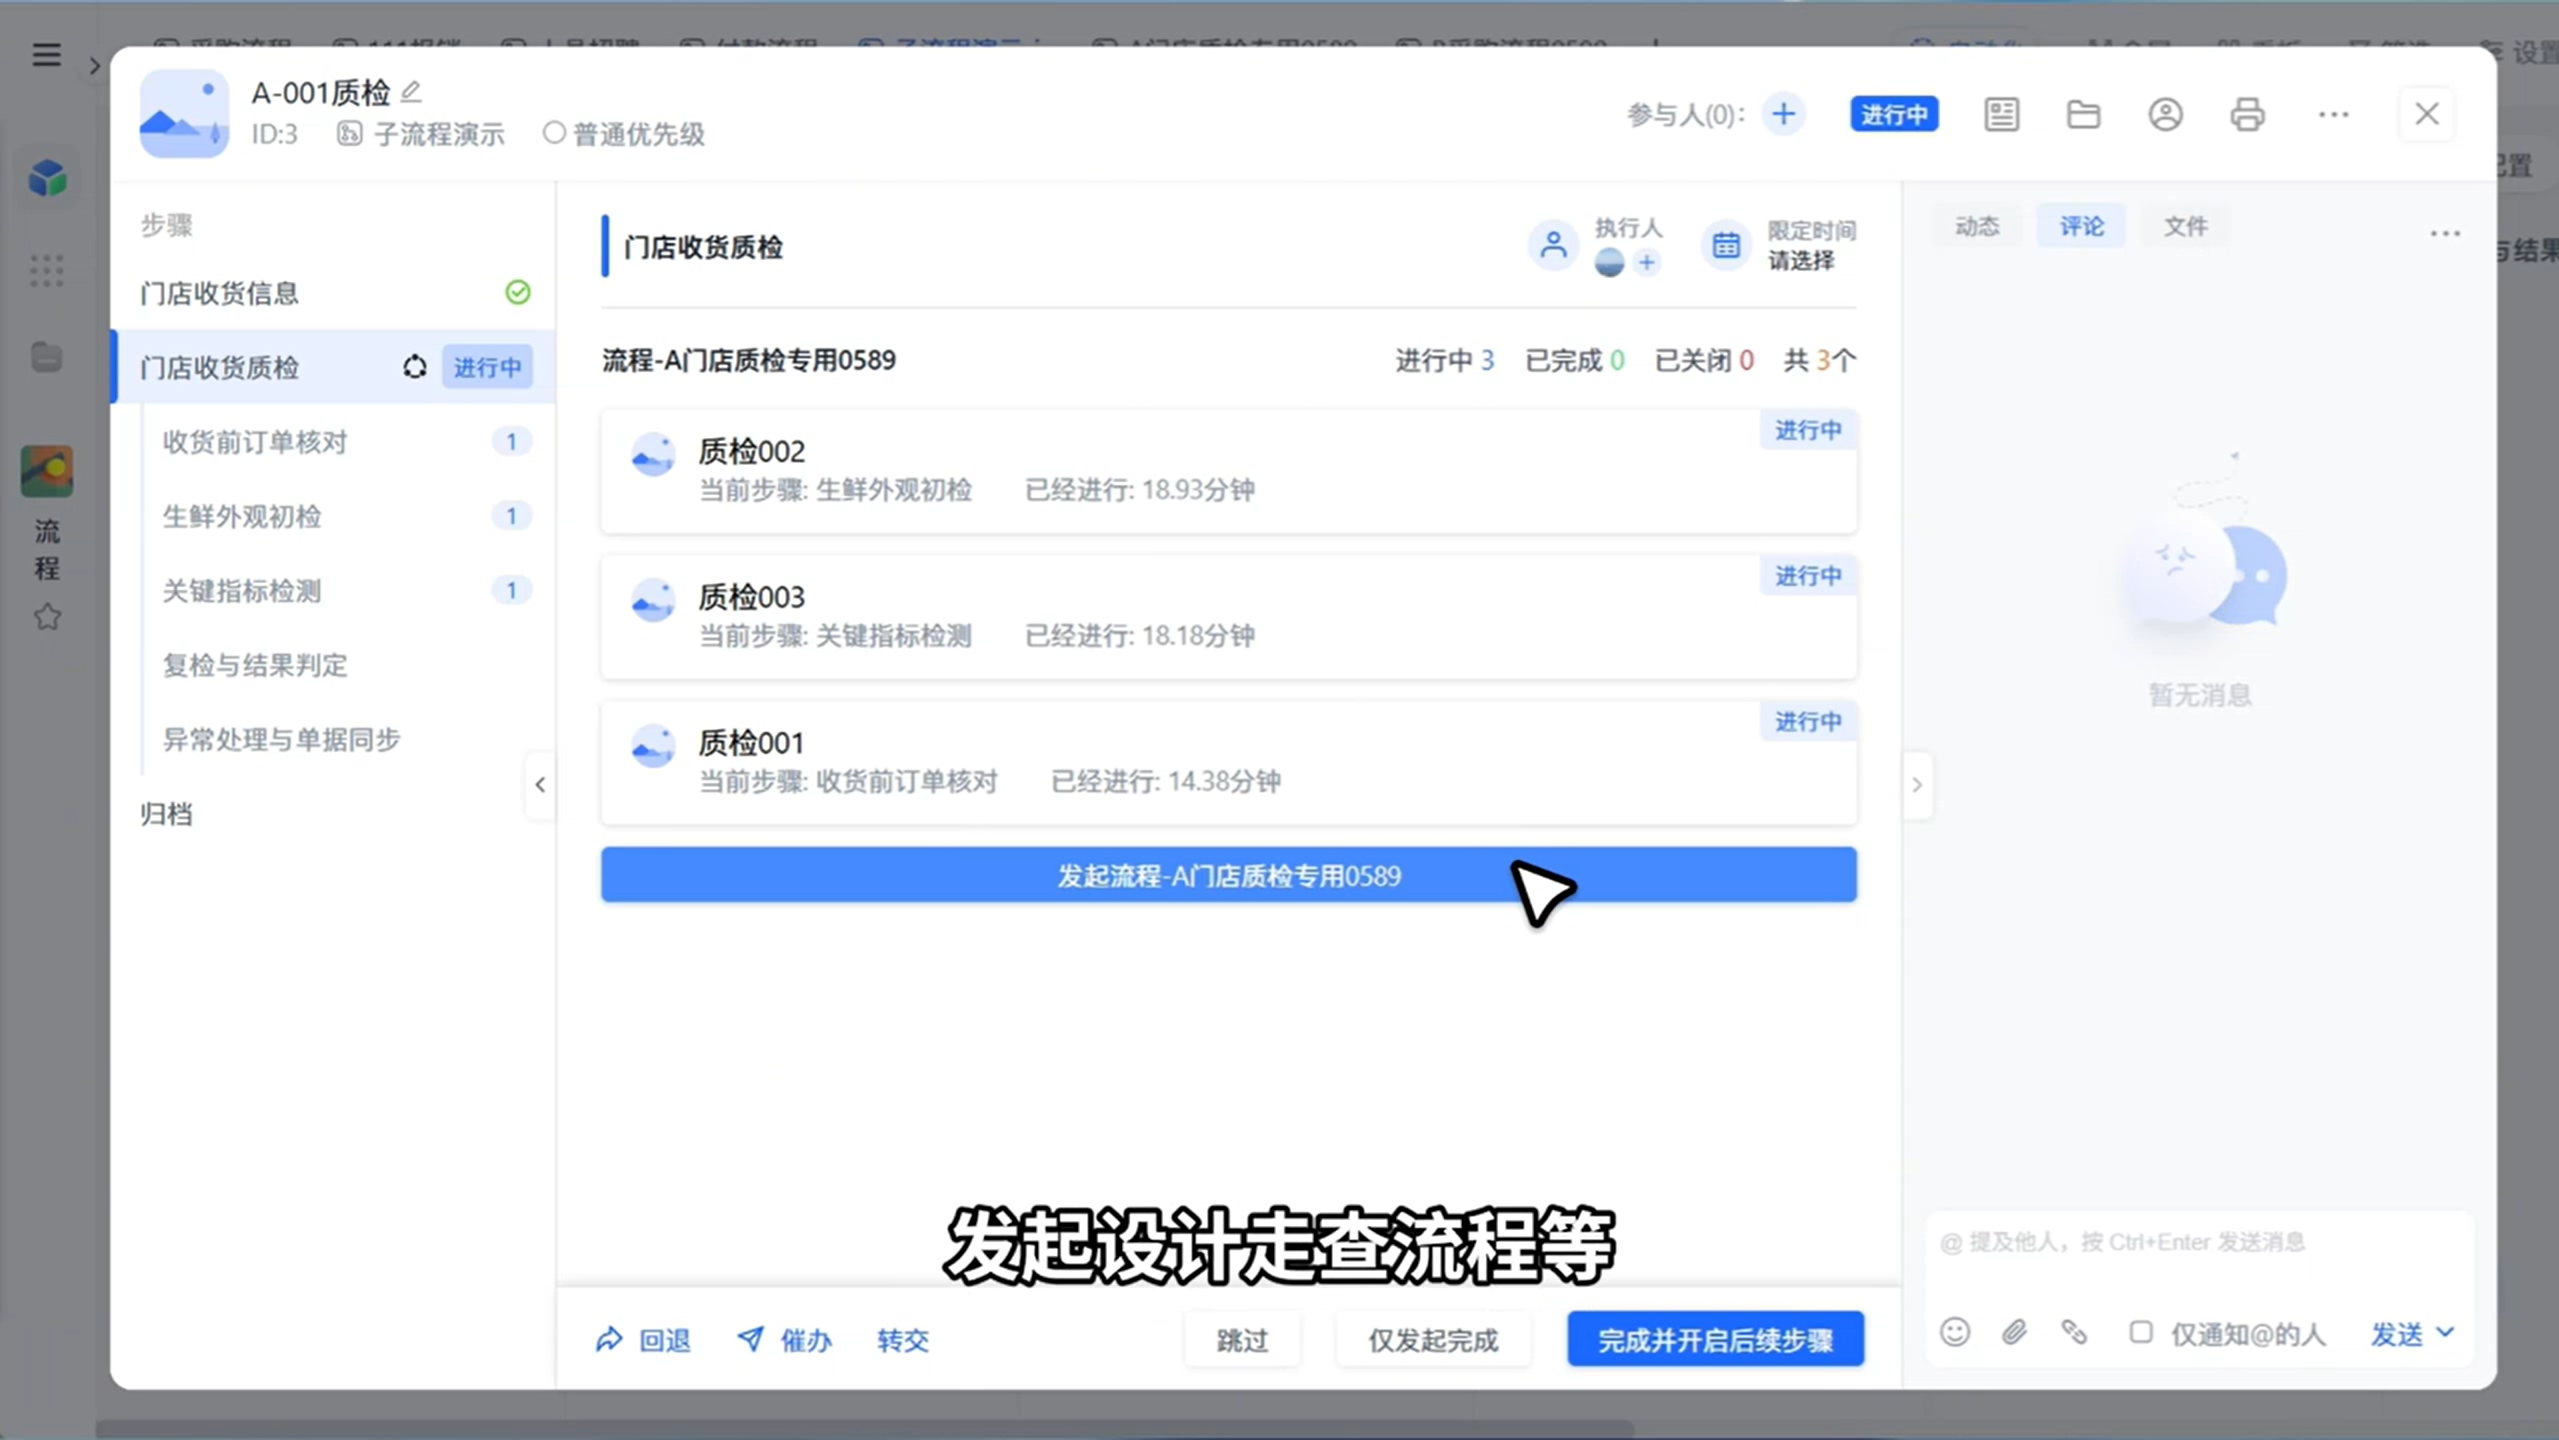
Task: Click the 进行中 3 count filter
Action: click(x=1444, y=360)
